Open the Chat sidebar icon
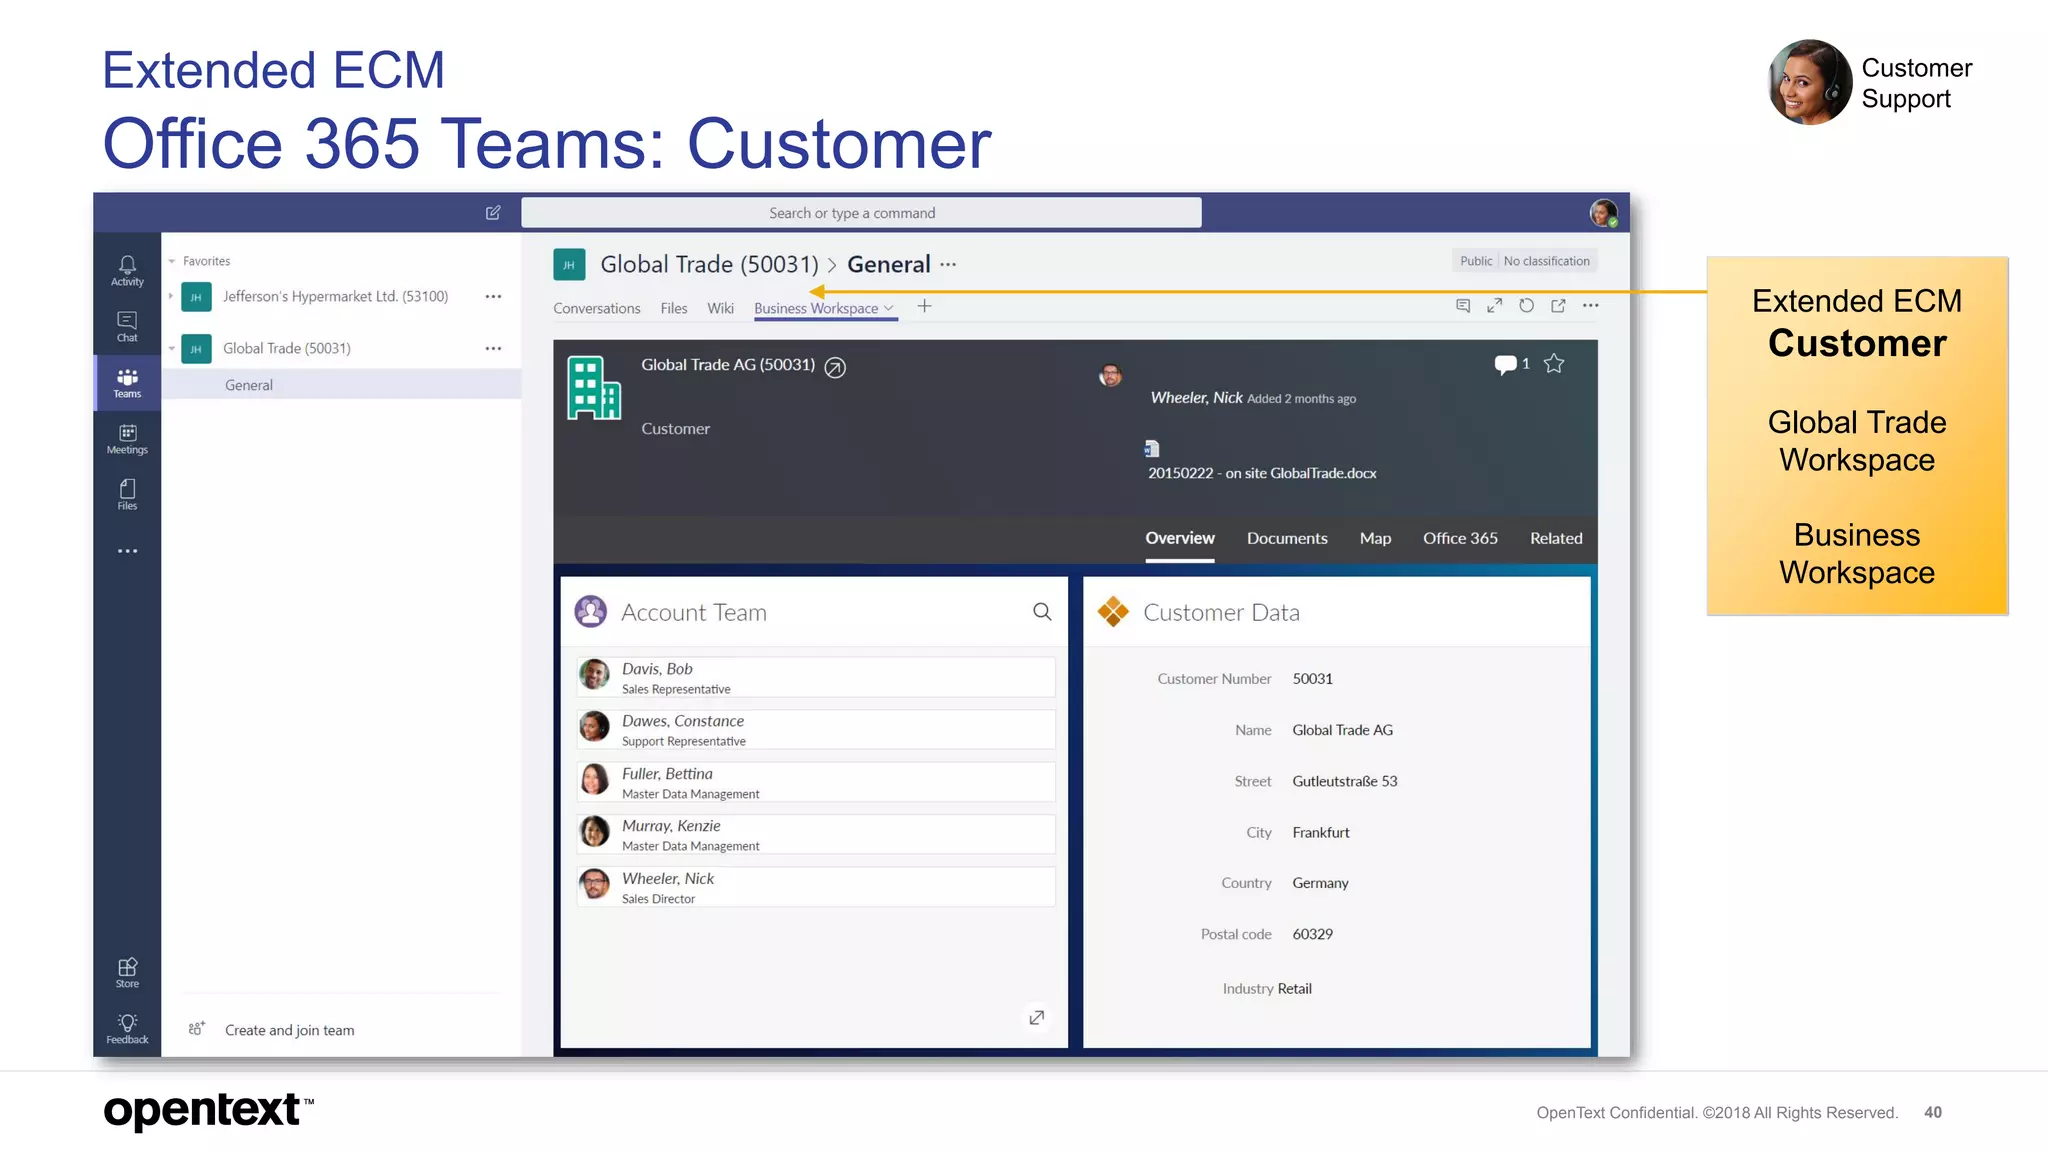The image size is (2048, 1152). [x=127, y=326]
